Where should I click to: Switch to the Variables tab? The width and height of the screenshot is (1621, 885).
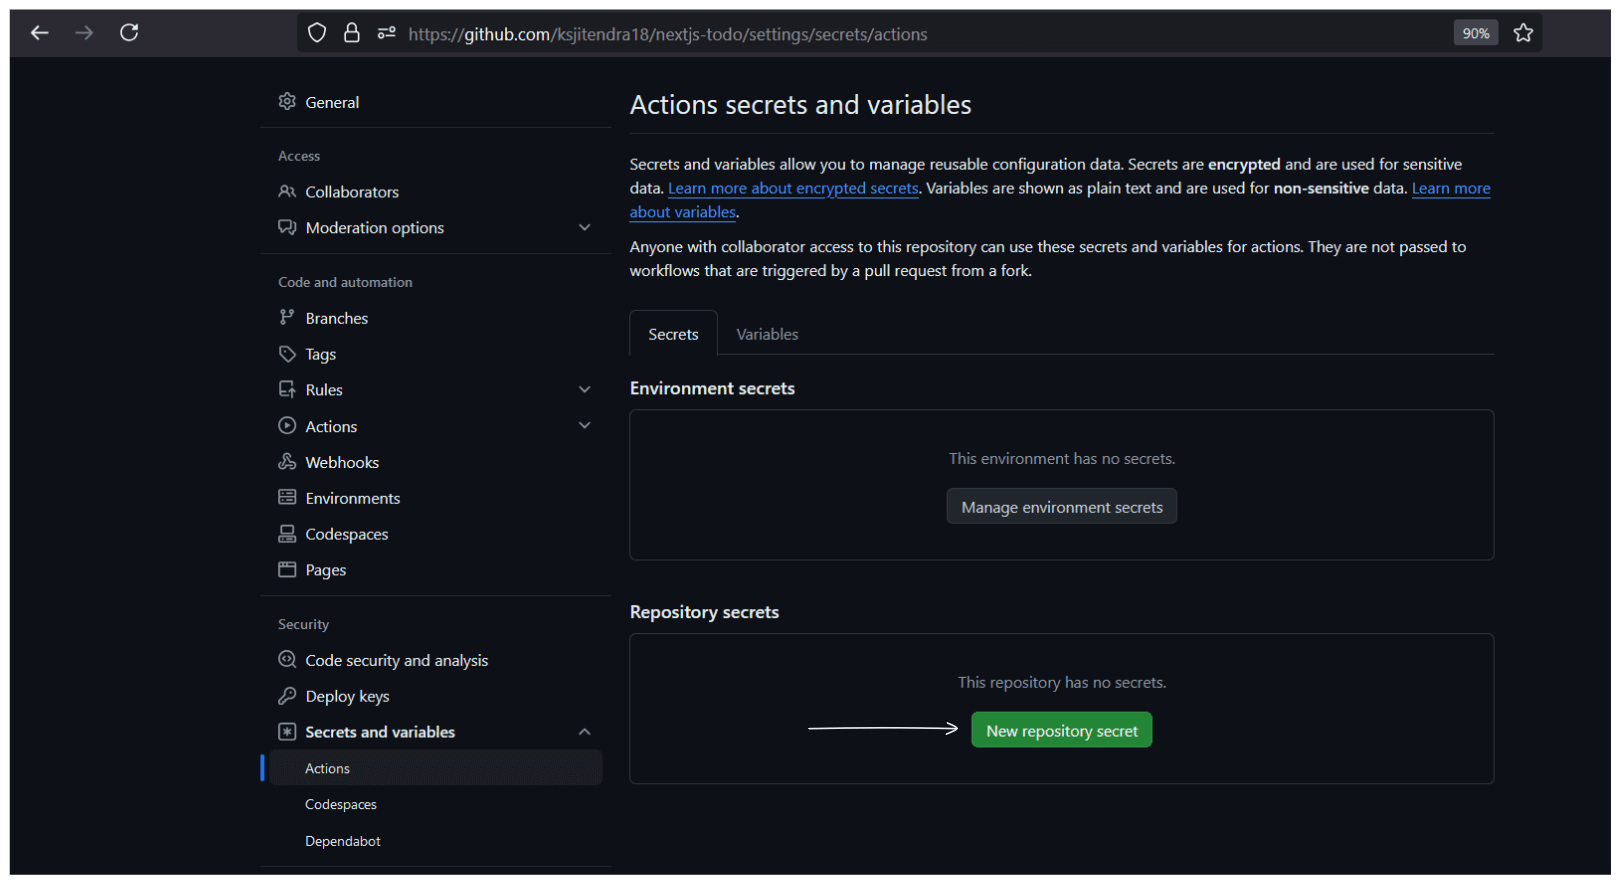(767, 334)
